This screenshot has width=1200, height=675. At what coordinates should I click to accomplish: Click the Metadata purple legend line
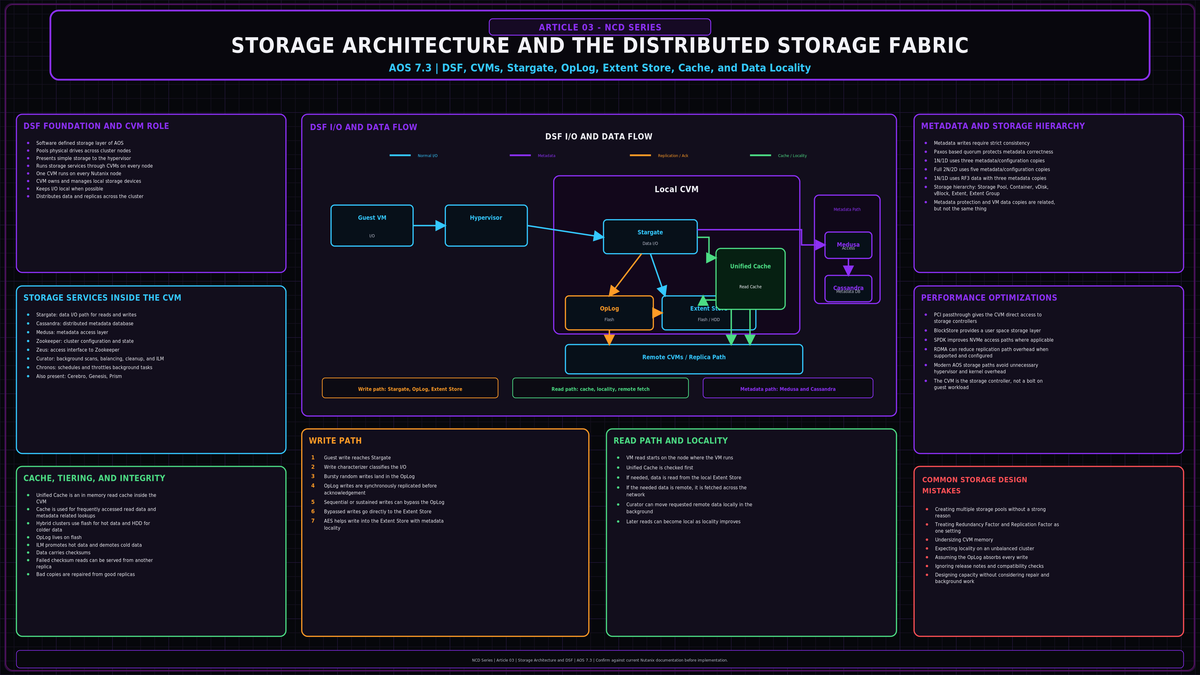tap(520, 155)
